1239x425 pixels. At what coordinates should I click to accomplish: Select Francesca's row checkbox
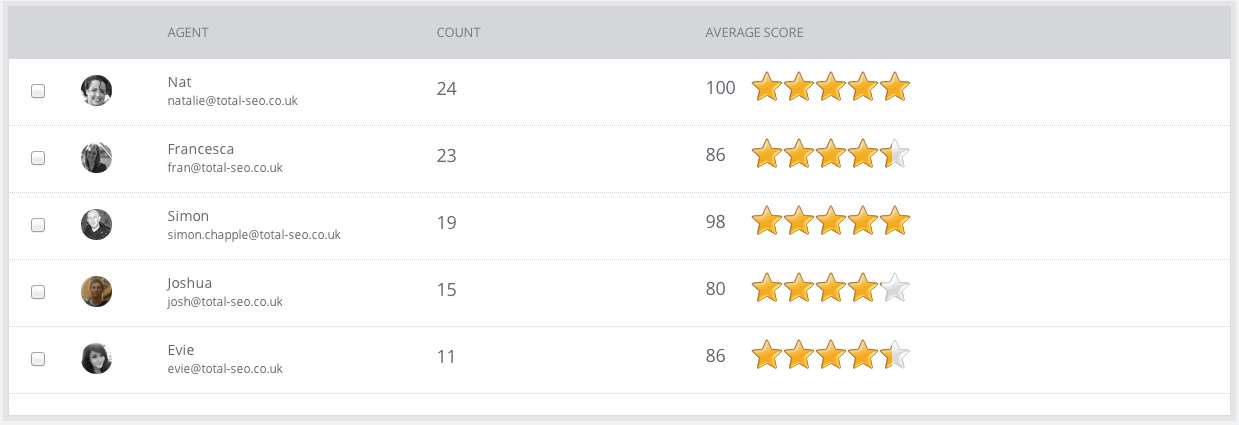(38, 158)
